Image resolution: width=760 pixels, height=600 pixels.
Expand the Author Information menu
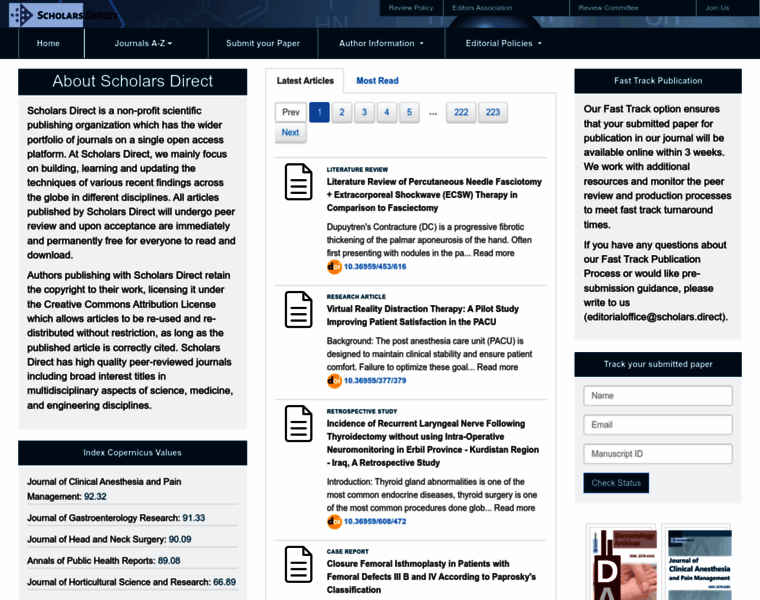click(x=381, y=43)
